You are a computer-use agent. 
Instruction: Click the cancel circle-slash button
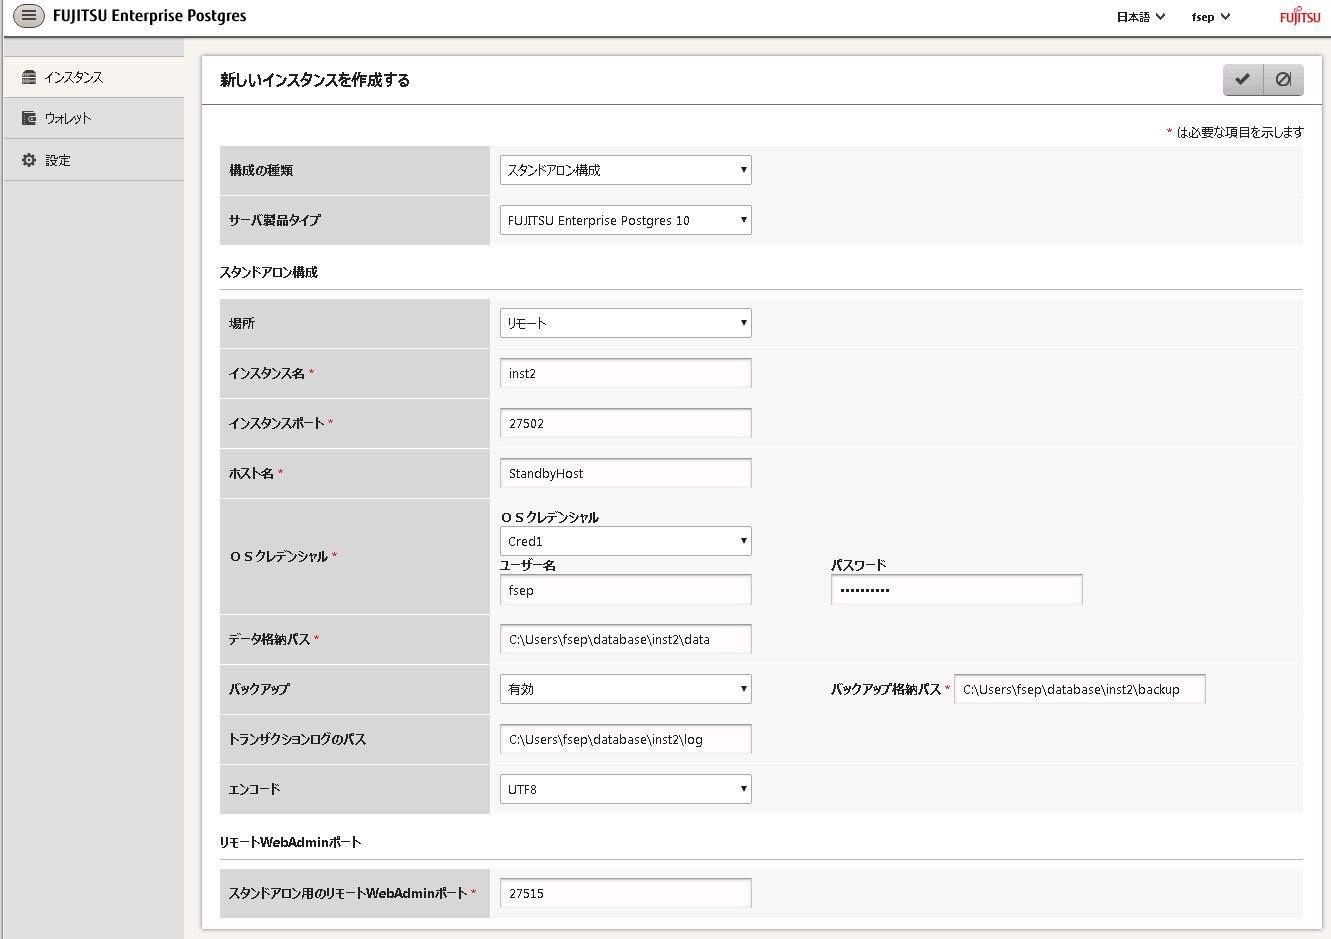click(1284, 80)
